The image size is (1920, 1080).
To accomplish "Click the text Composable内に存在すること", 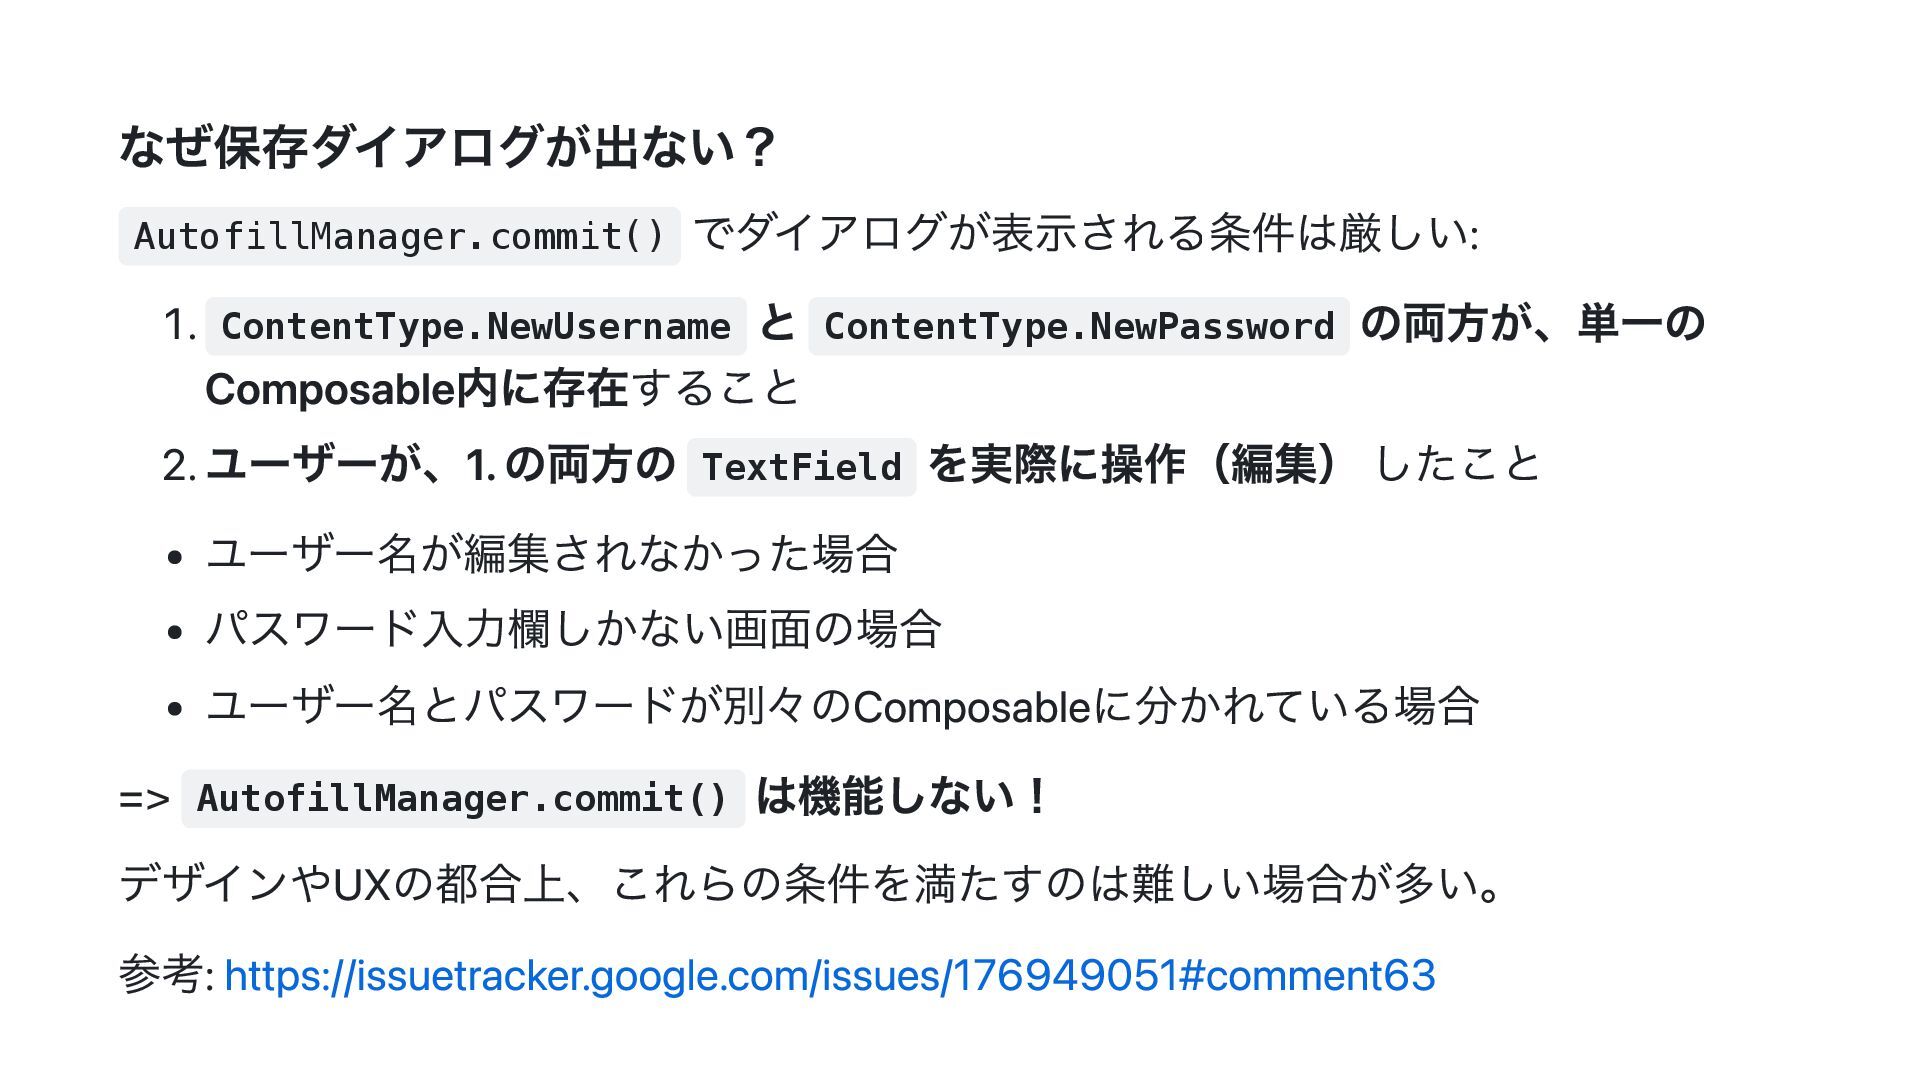I will [502, 388].
